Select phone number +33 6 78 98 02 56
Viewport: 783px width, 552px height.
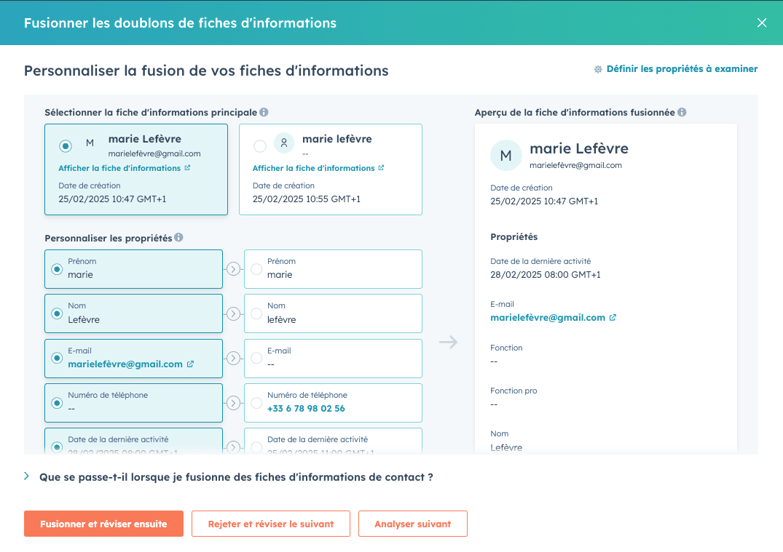coord(257,403)
